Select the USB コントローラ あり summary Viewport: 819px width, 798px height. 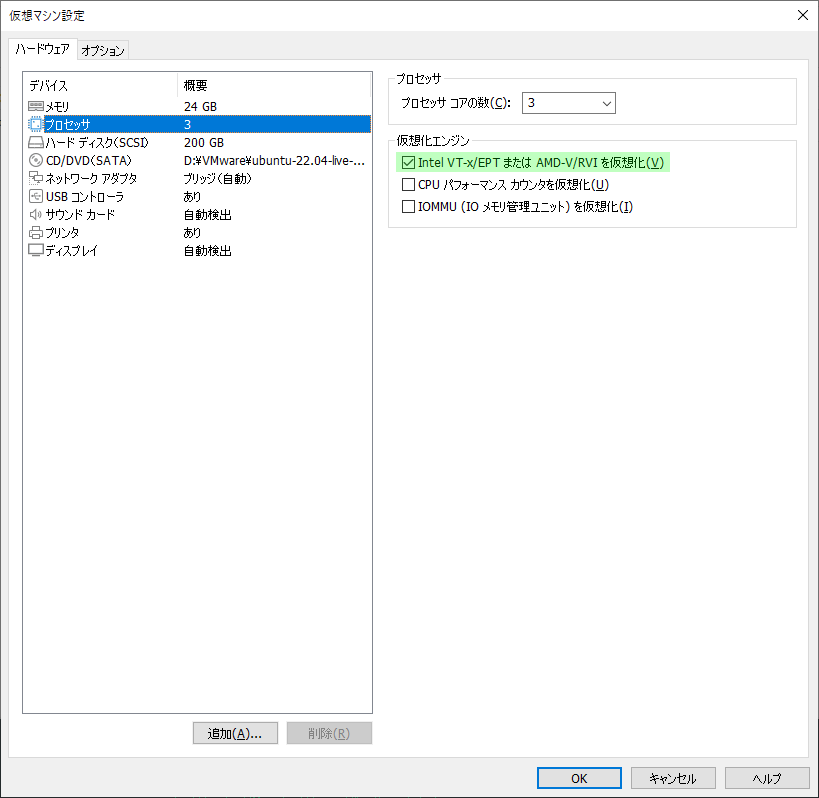(192, 196)
